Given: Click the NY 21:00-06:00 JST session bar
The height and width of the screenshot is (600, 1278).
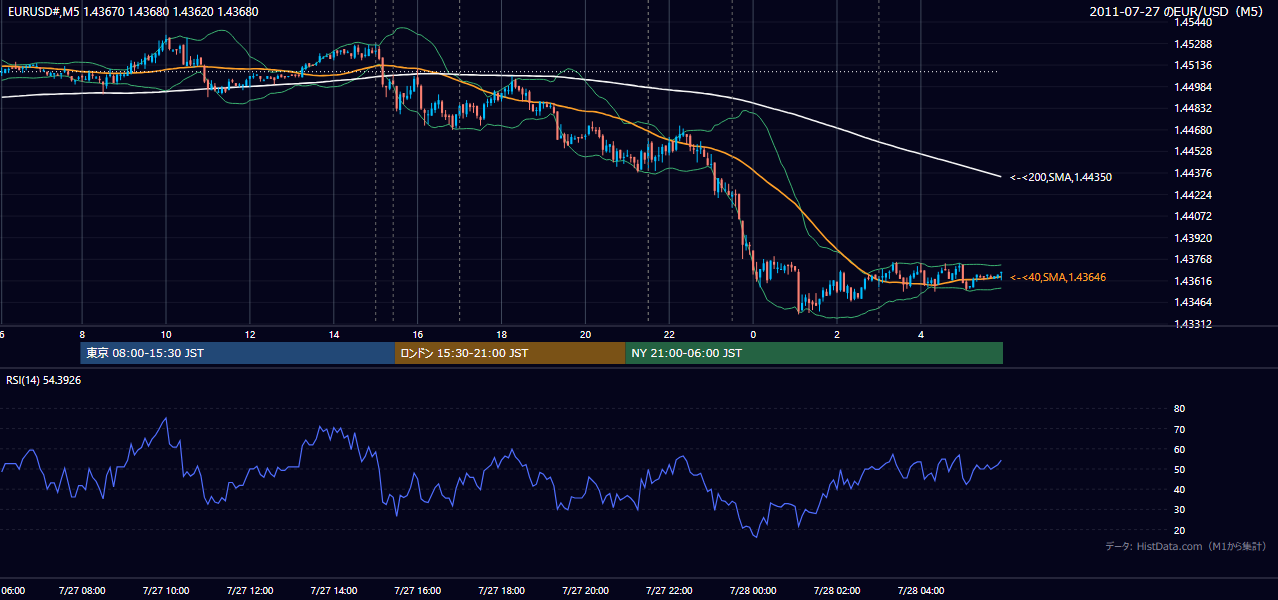Looking at the screenshot, I should pos(814,353).
